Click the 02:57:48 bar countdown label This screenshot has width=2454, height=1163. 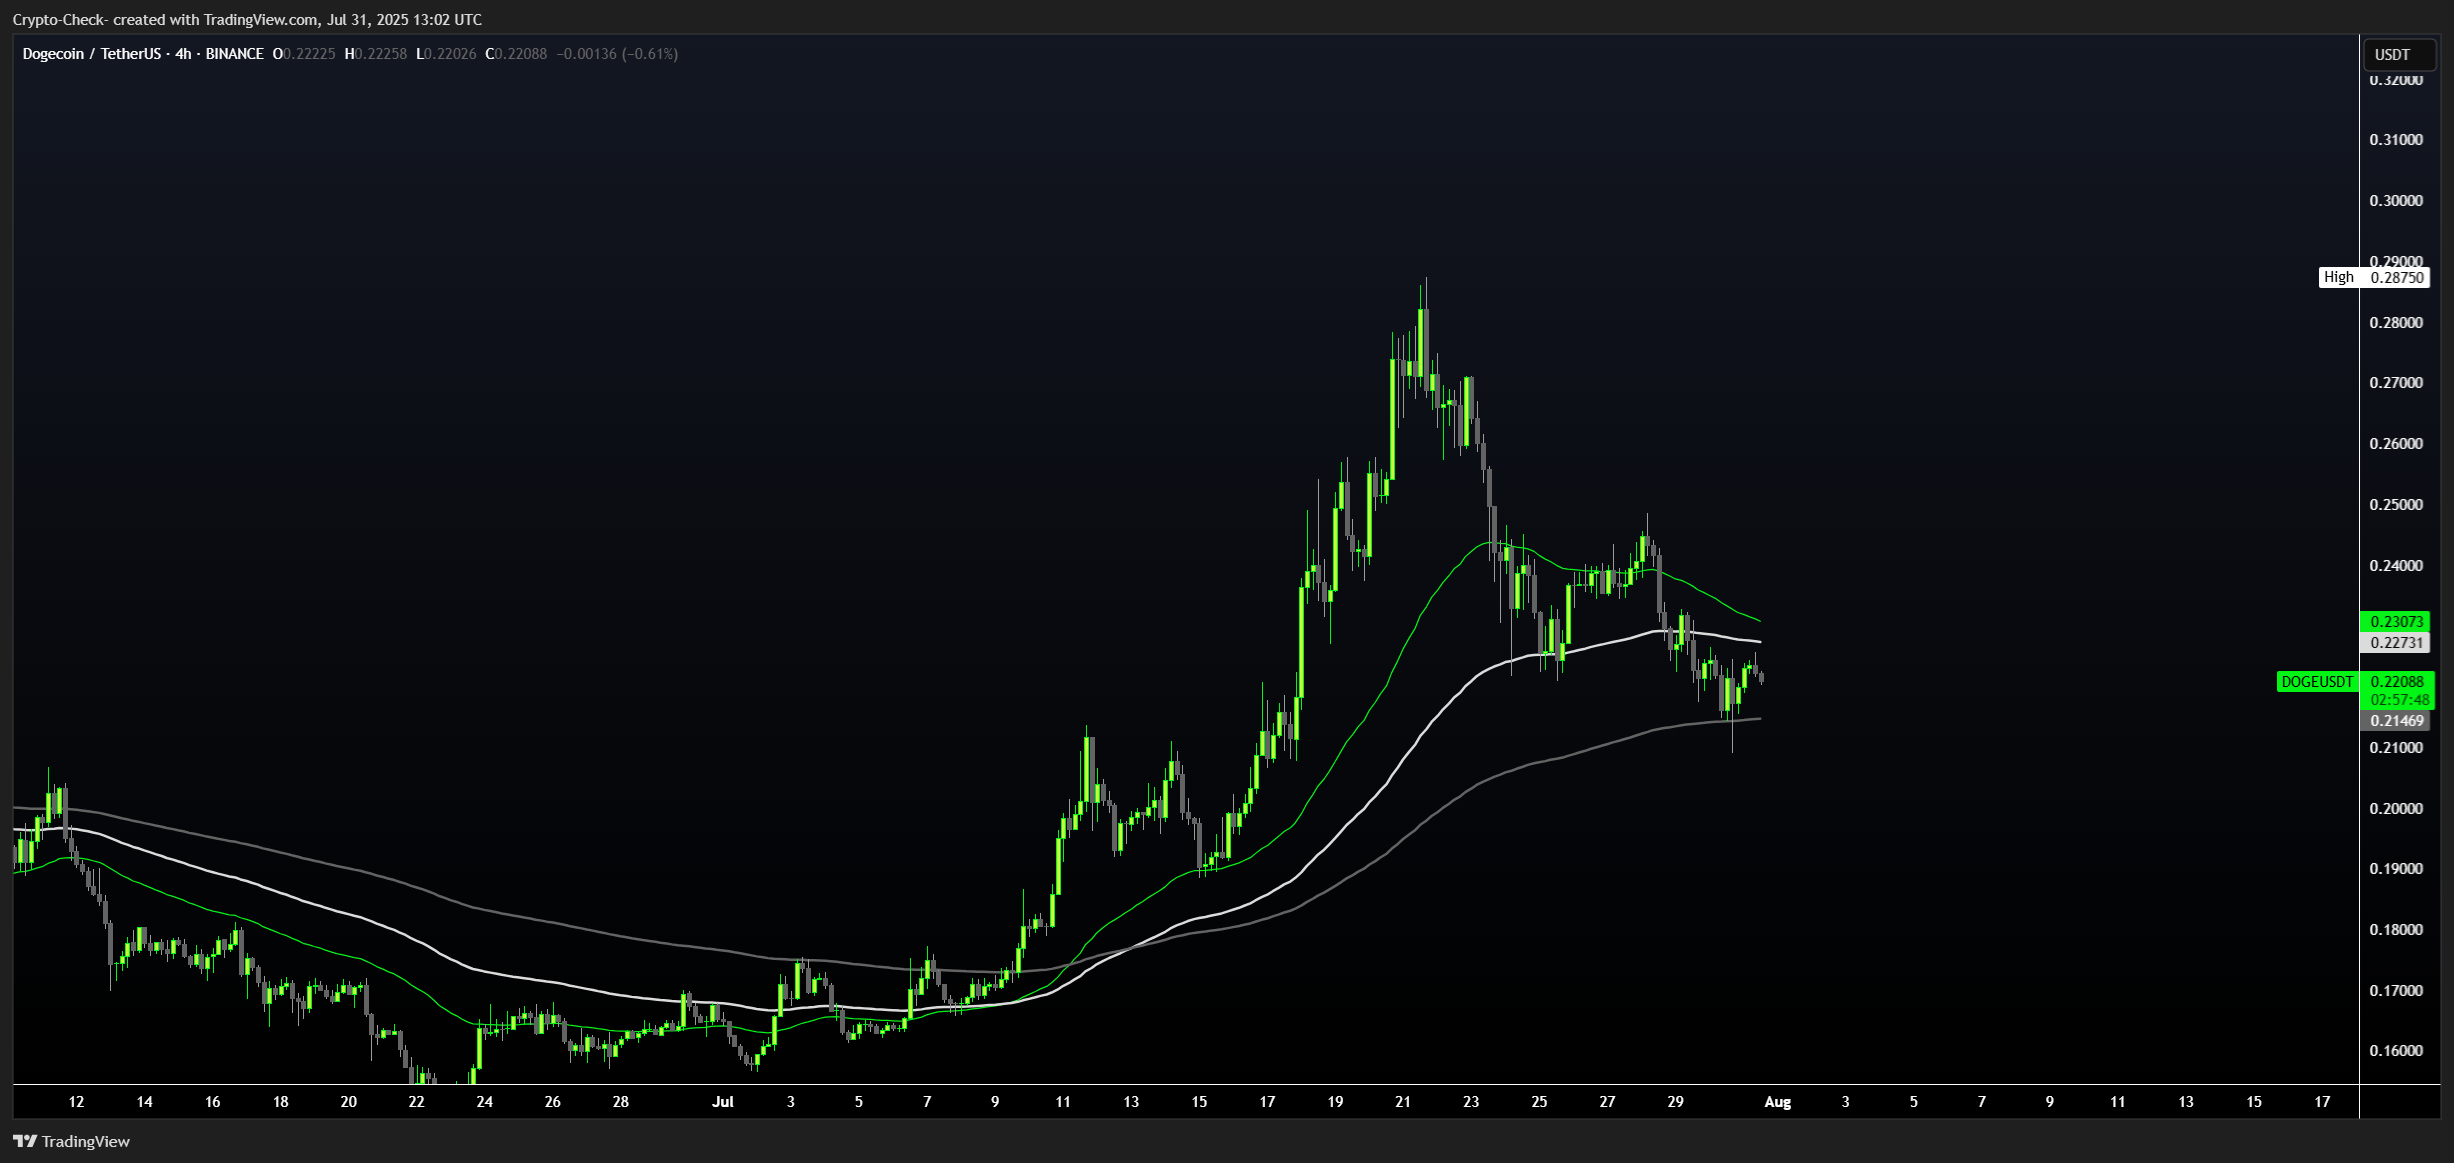pyautogui.click(x=2397, y=700)
